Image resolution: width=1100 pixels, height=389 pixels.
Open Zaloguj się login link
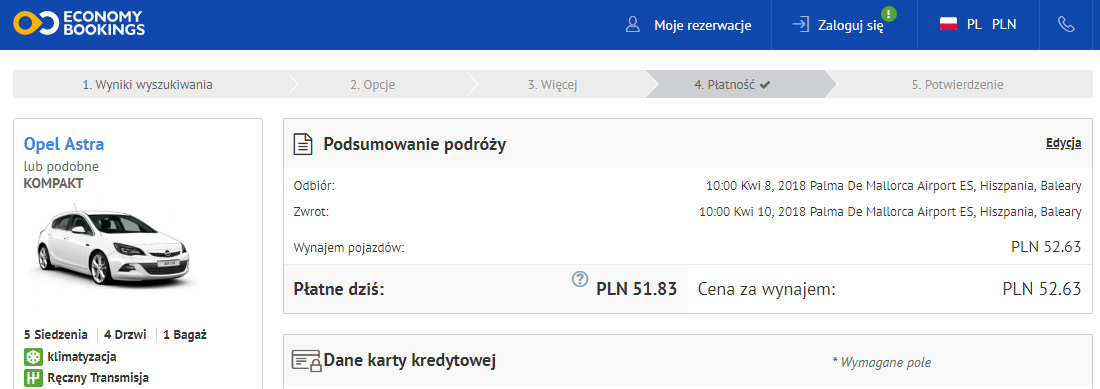851,26
